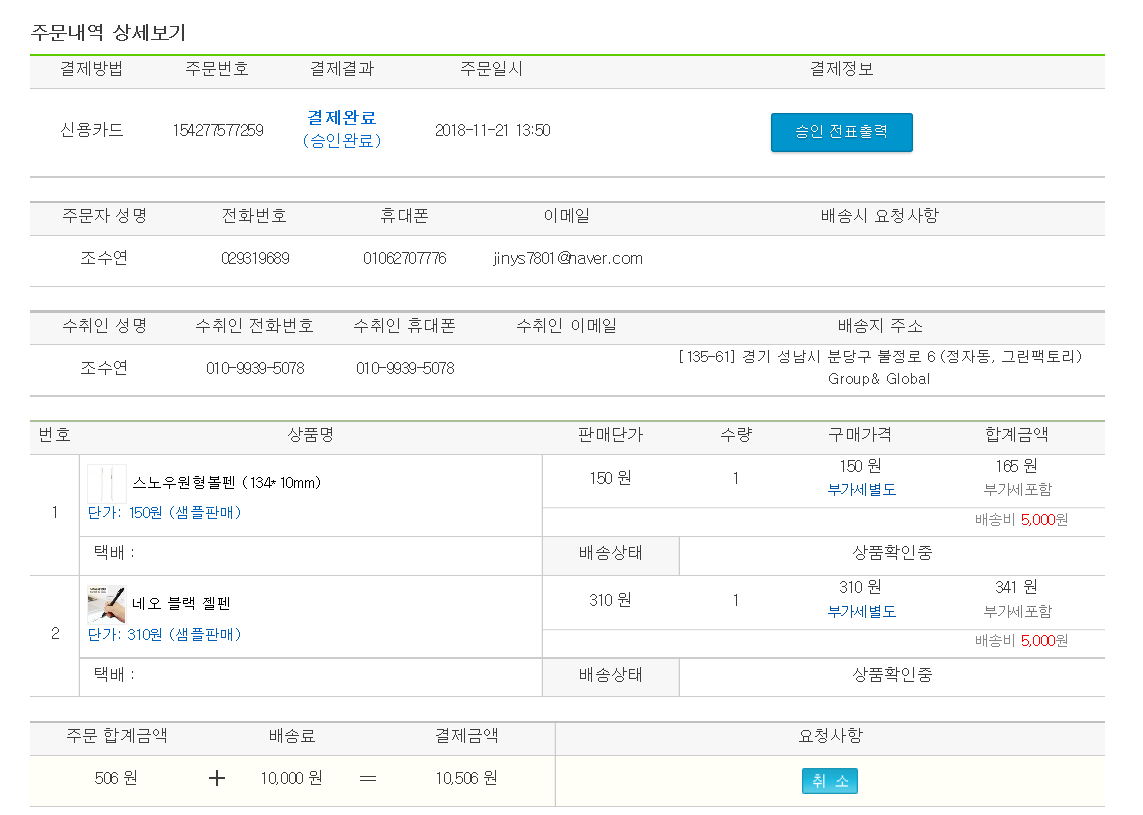Click the 신용카드 payment method value
This screenshot has height=815, width=1143.
click(92, 130)
